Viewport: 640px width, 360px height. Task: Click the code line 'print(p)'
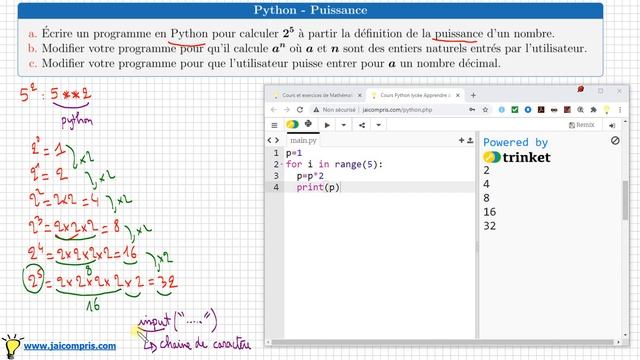(x=318, y=187)
